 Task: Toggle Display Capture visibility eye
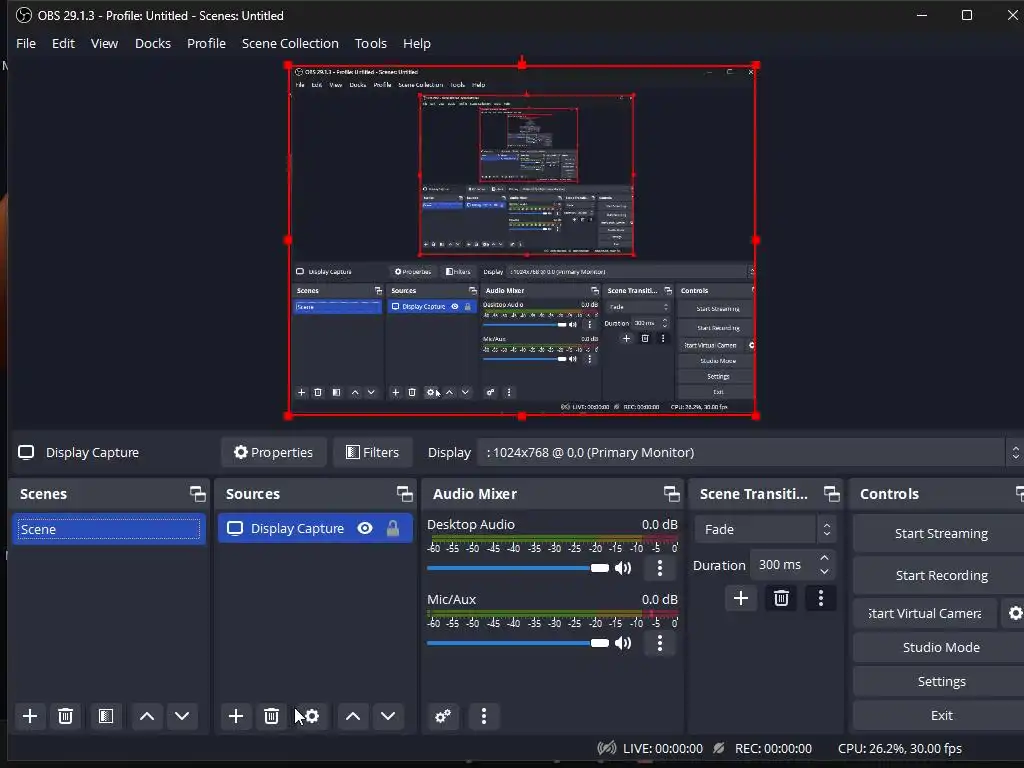click(x=365, y=528)
